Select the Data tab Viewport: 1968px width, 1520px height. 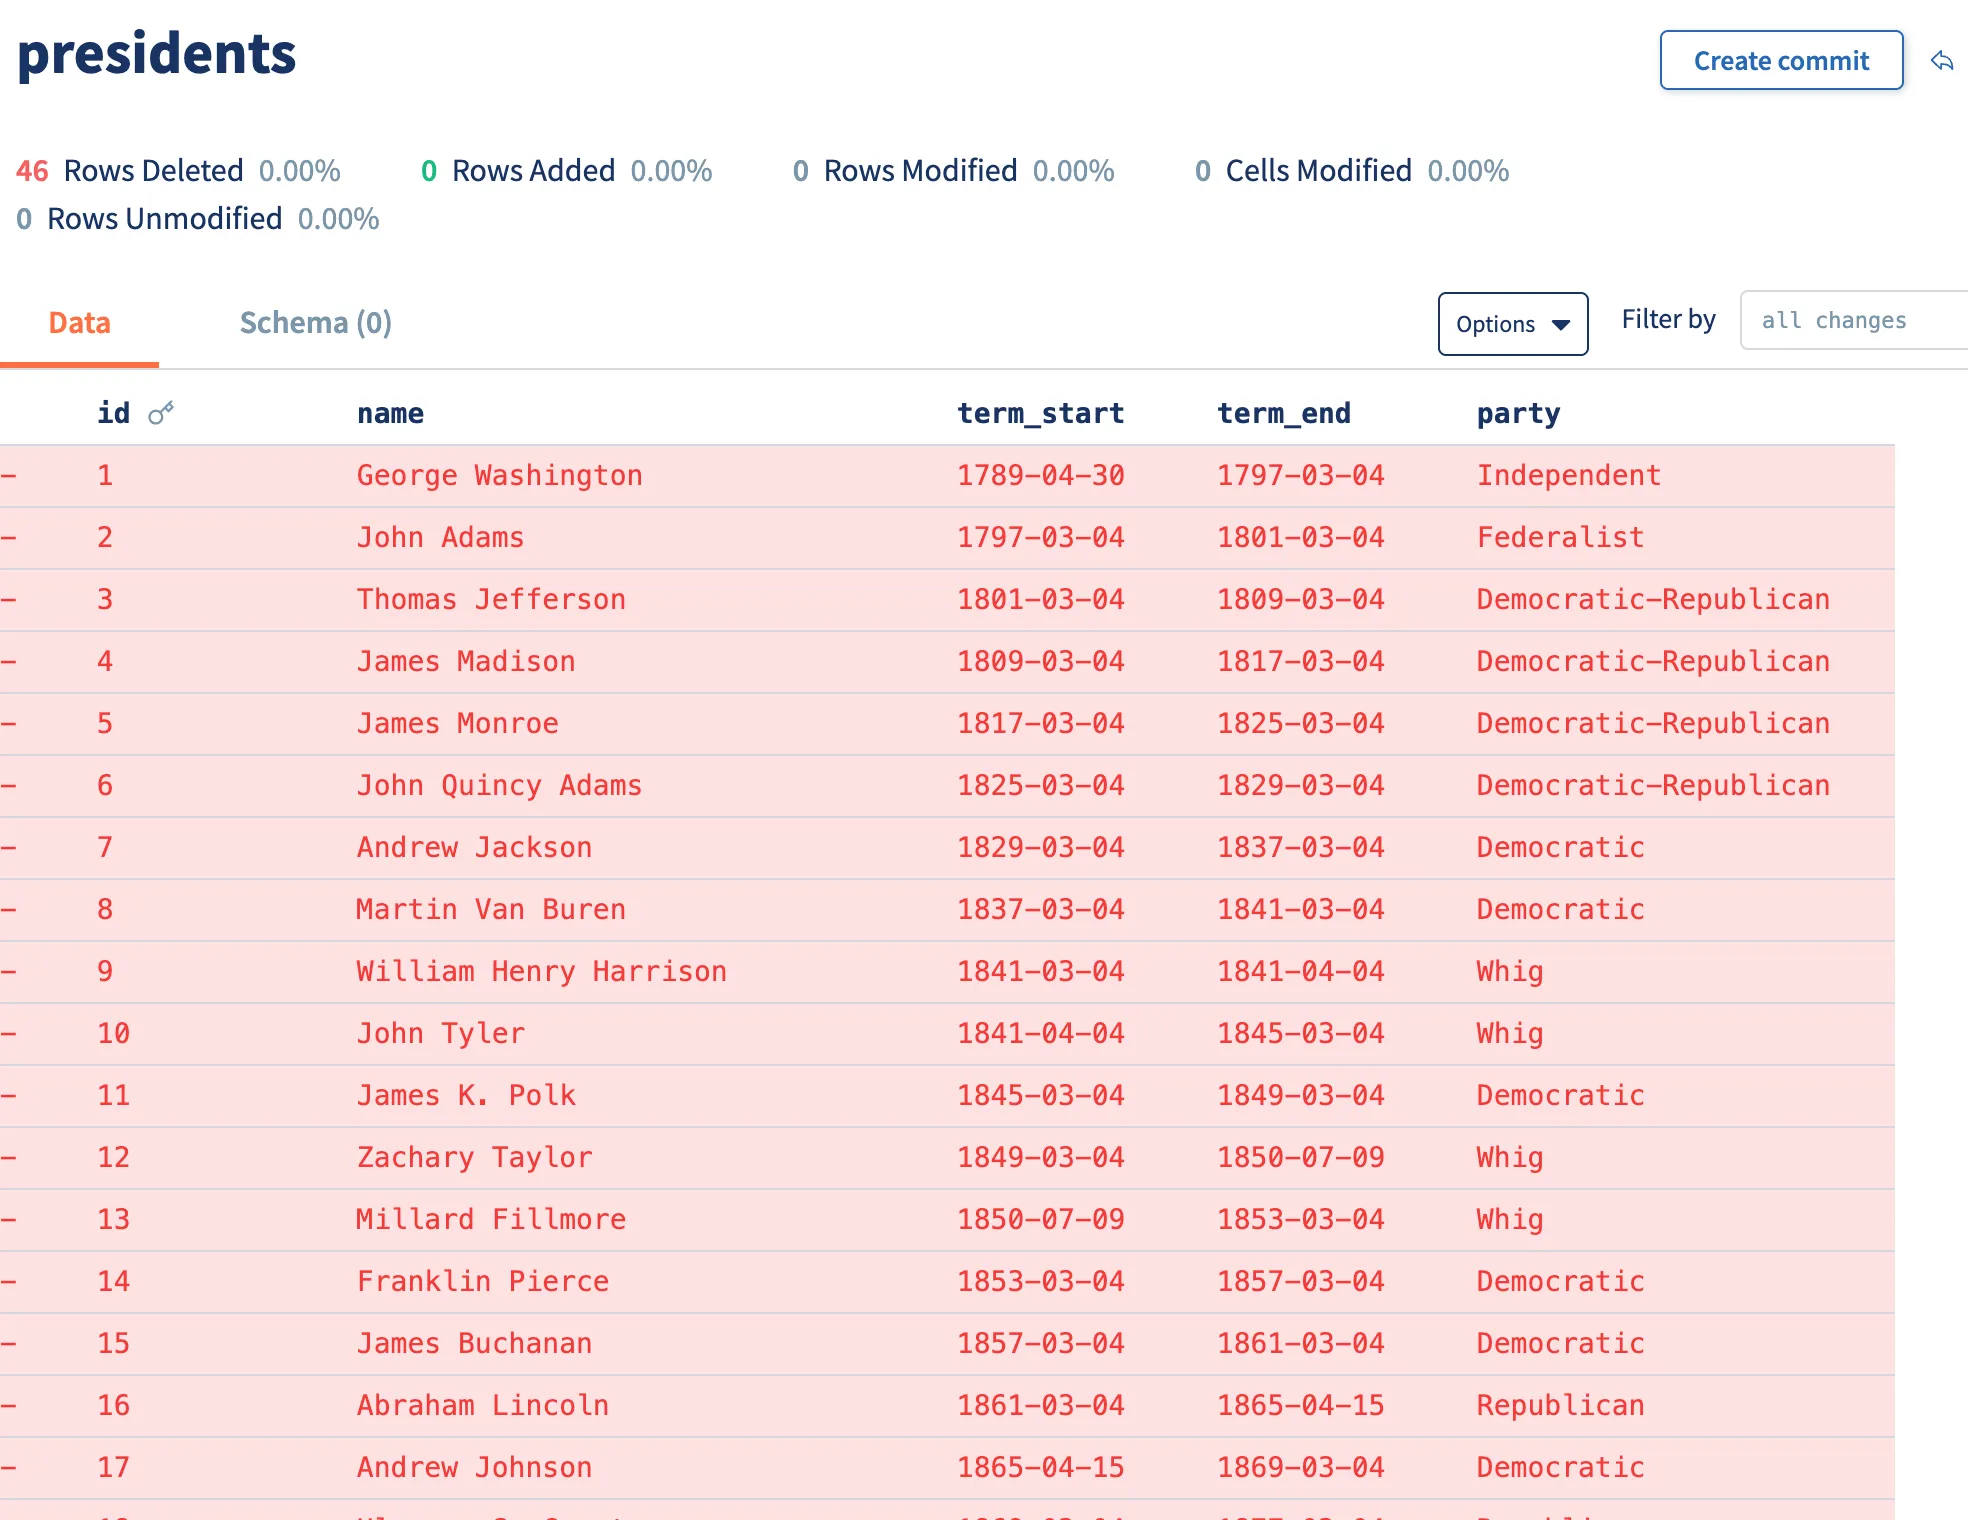tap(79, 322)
